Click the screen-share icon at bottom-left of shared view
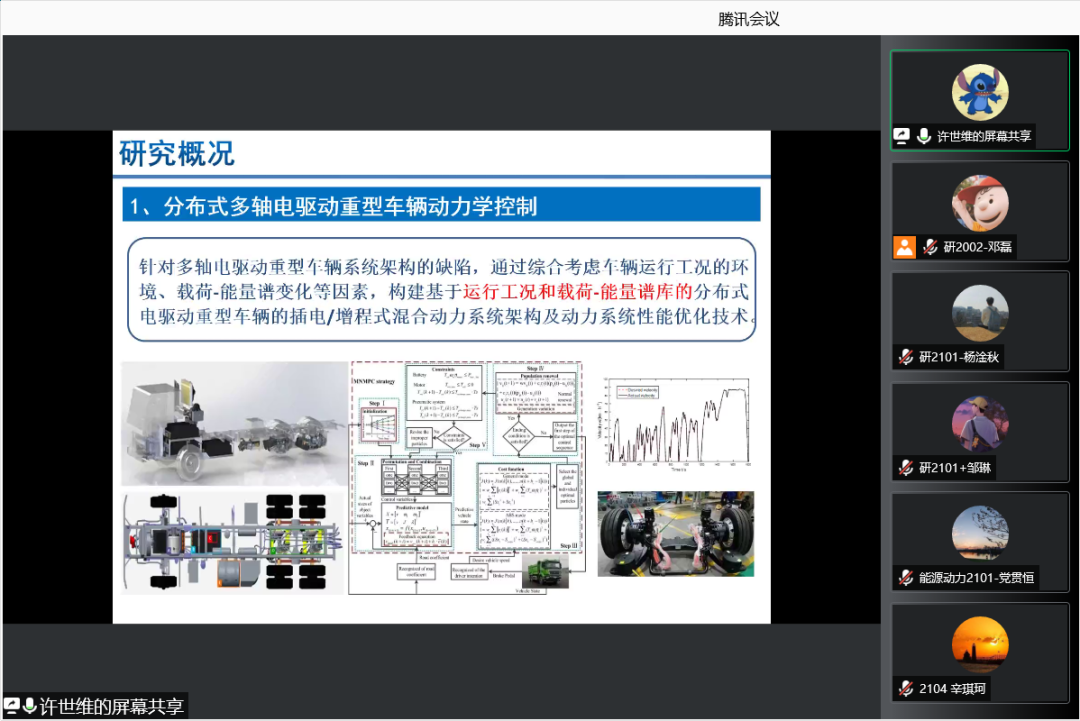1080x721 pixels. 13,706
